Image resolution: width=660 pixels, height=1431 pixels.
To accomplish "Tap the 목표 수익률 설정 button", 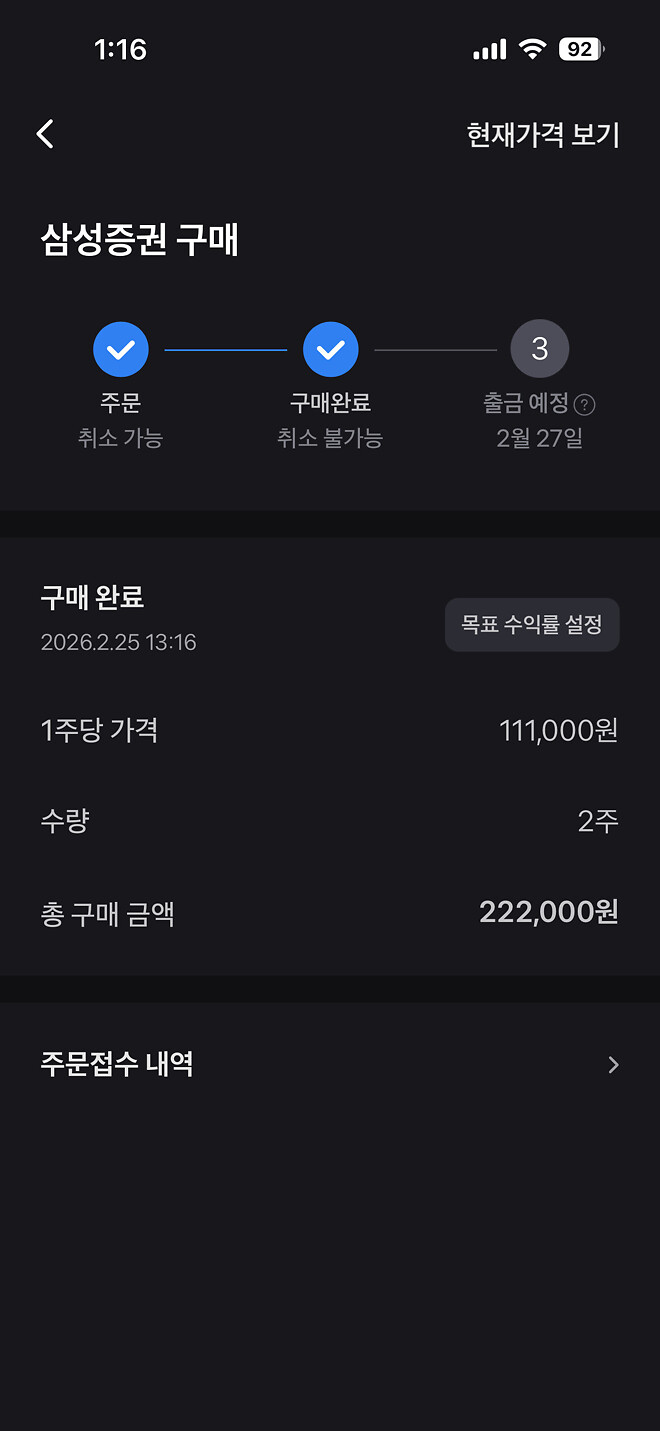I will [531, 624].
